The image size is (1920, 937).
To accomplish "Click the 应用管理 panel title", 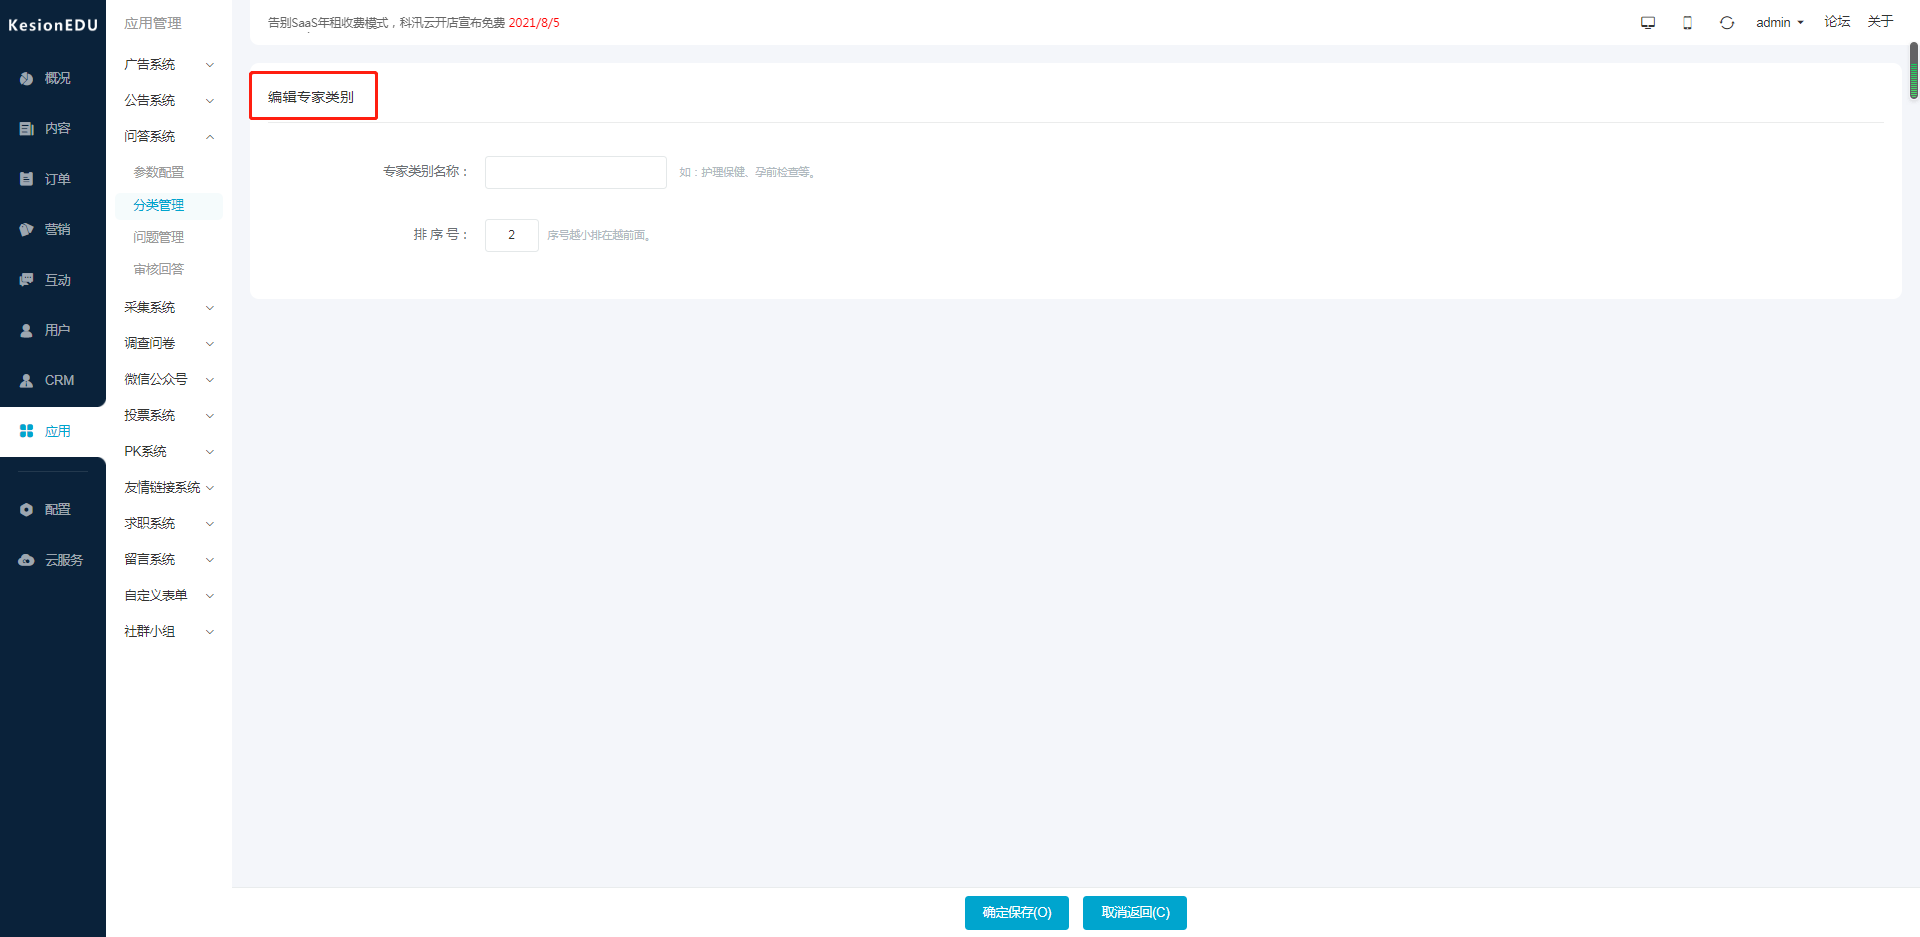I will pyautogui.click(x=153, y=23).
